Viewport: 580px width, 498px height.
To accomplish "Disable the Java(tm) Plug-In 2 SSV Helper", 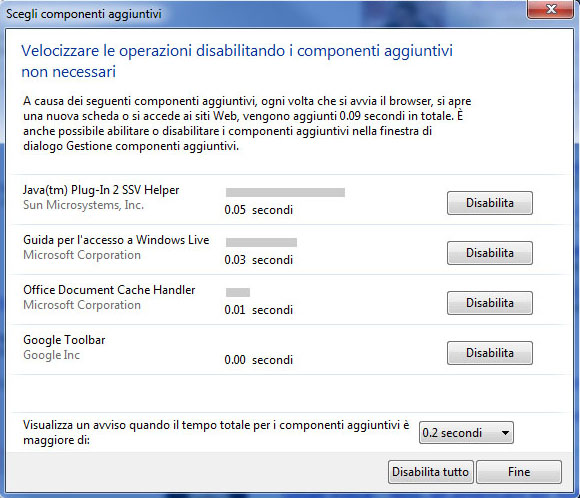I will 490,203.
